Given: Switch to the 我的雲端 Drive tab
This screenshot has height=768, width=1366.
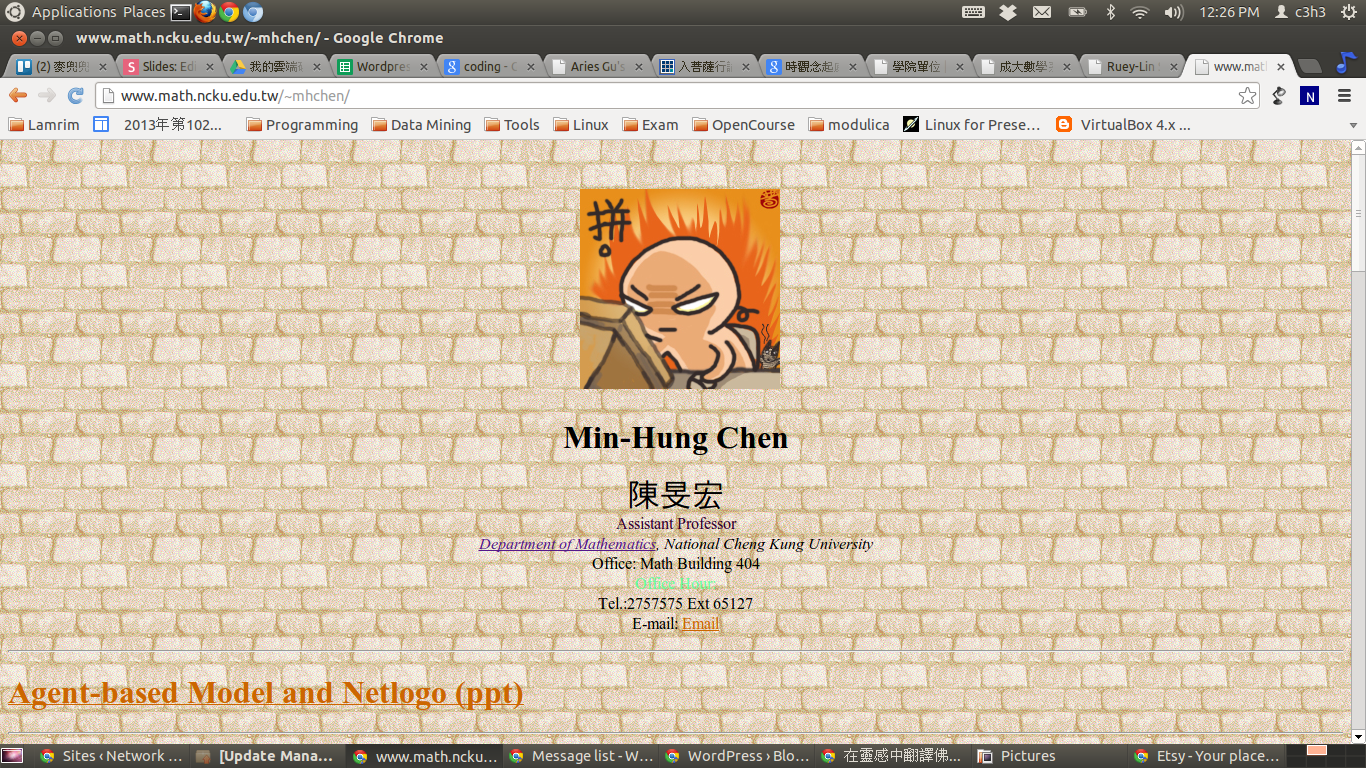Looking at the screenshot, I should tap(276, 67).
